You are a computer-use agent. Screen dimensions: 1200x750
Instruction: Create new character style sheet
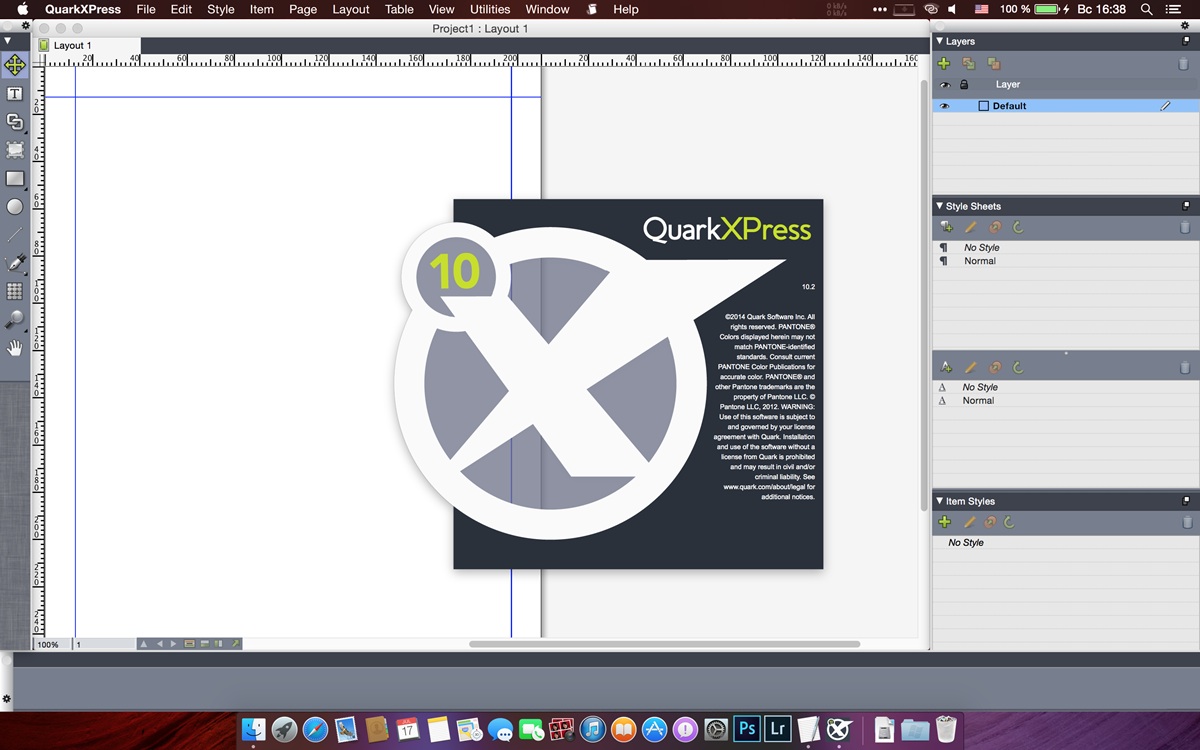(946, 368)
